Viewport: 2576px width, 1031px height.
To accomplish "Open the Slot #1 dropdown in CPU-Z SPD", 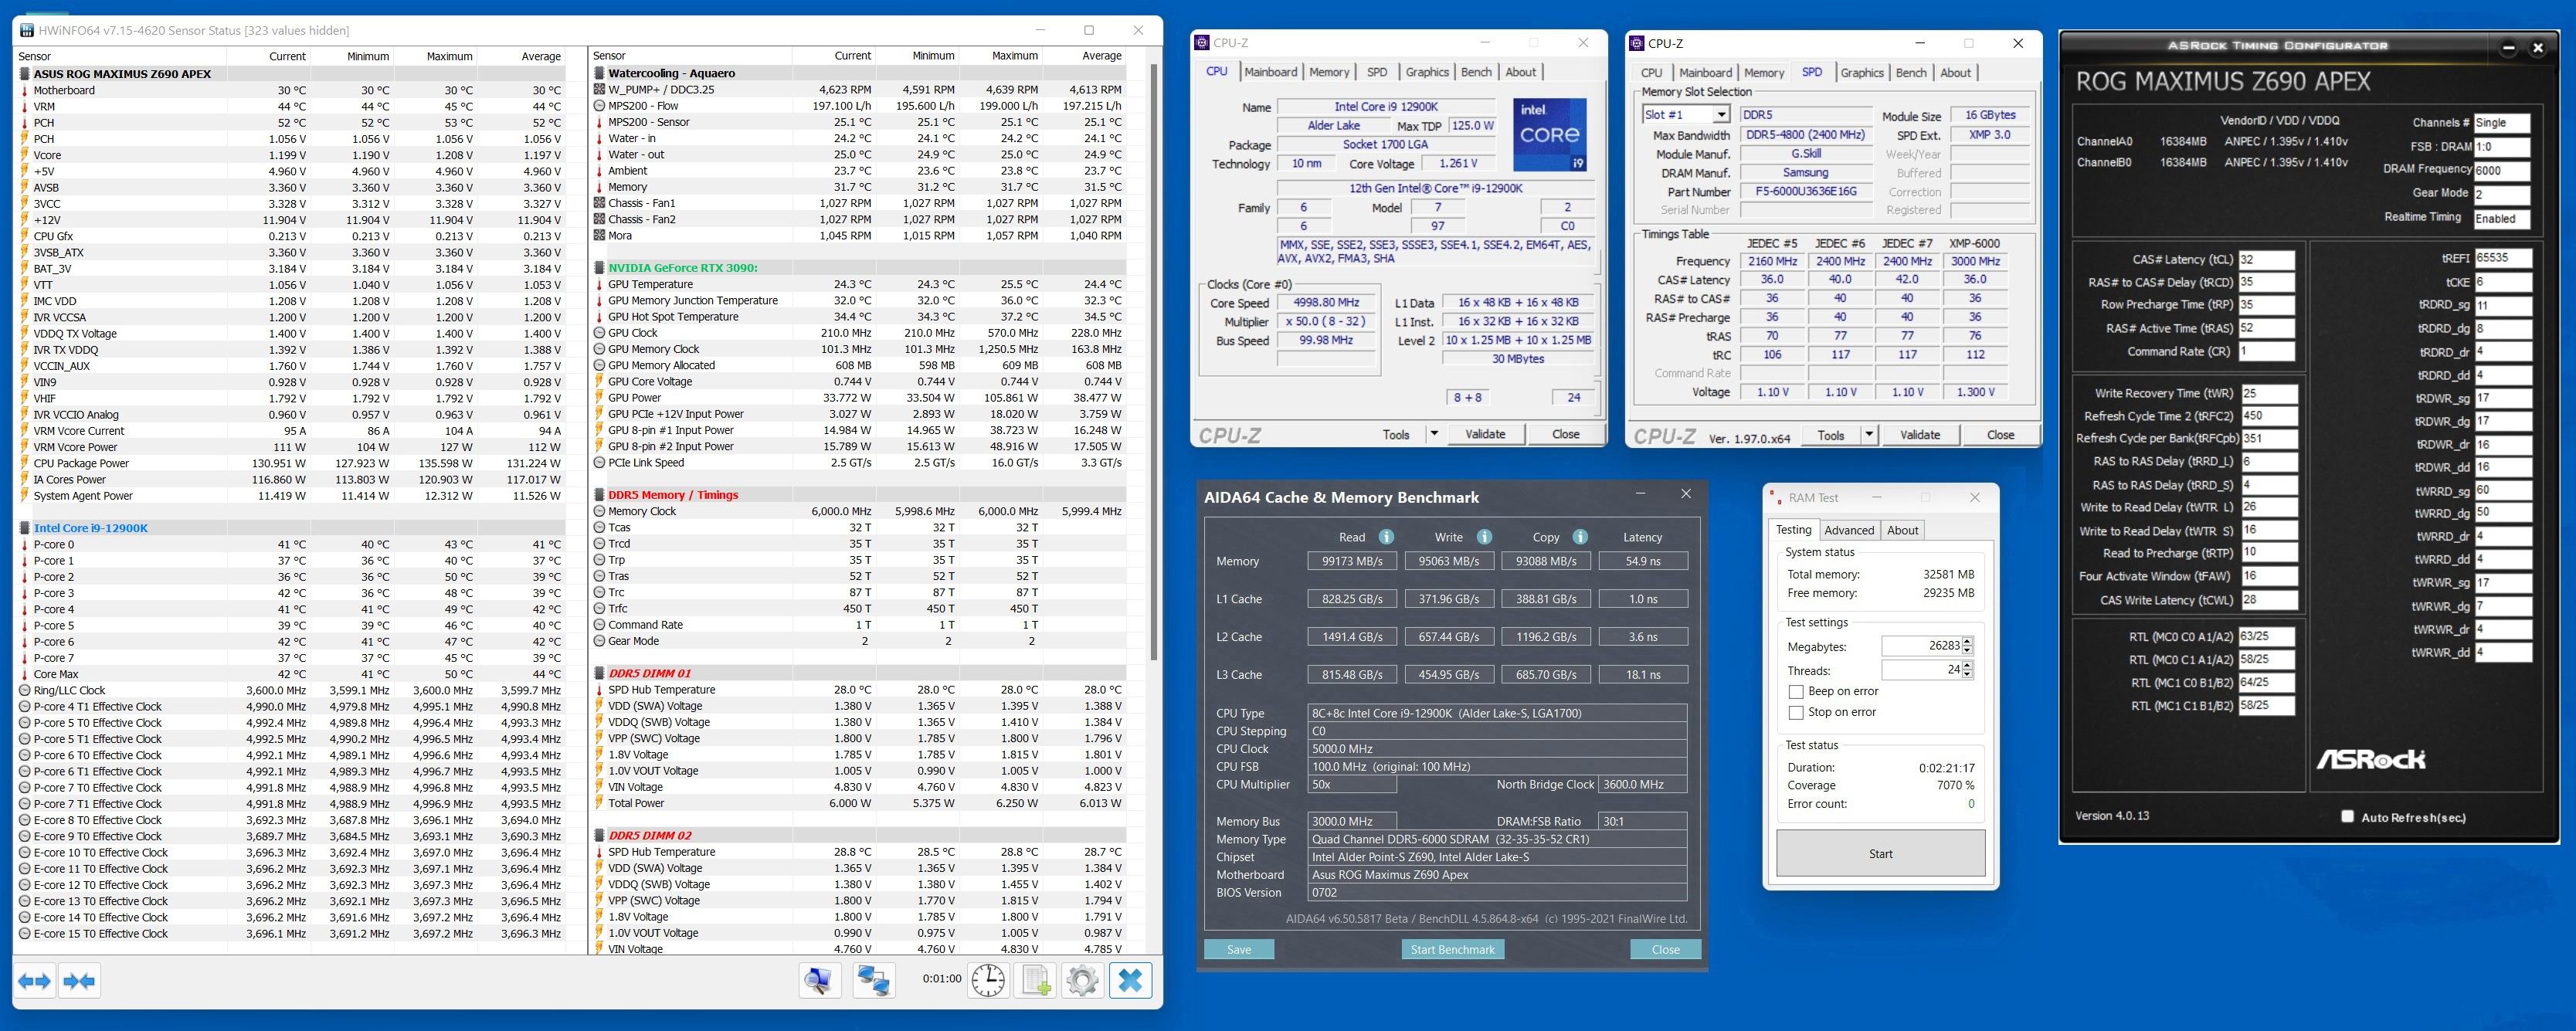I will 1721,115.
